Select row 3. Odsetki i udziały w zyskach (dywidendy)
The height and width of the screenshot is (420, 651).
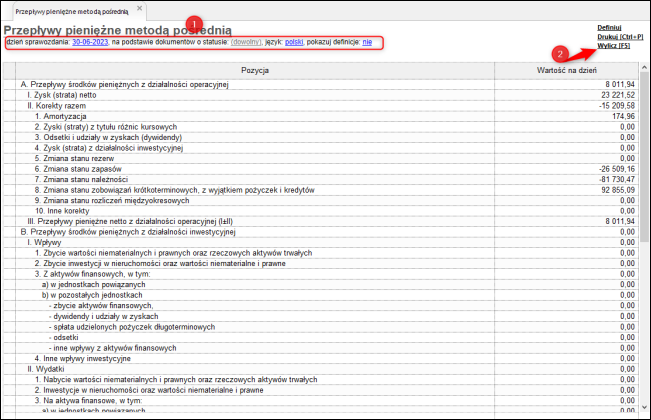pyautogui.click(x=321, y=137)
